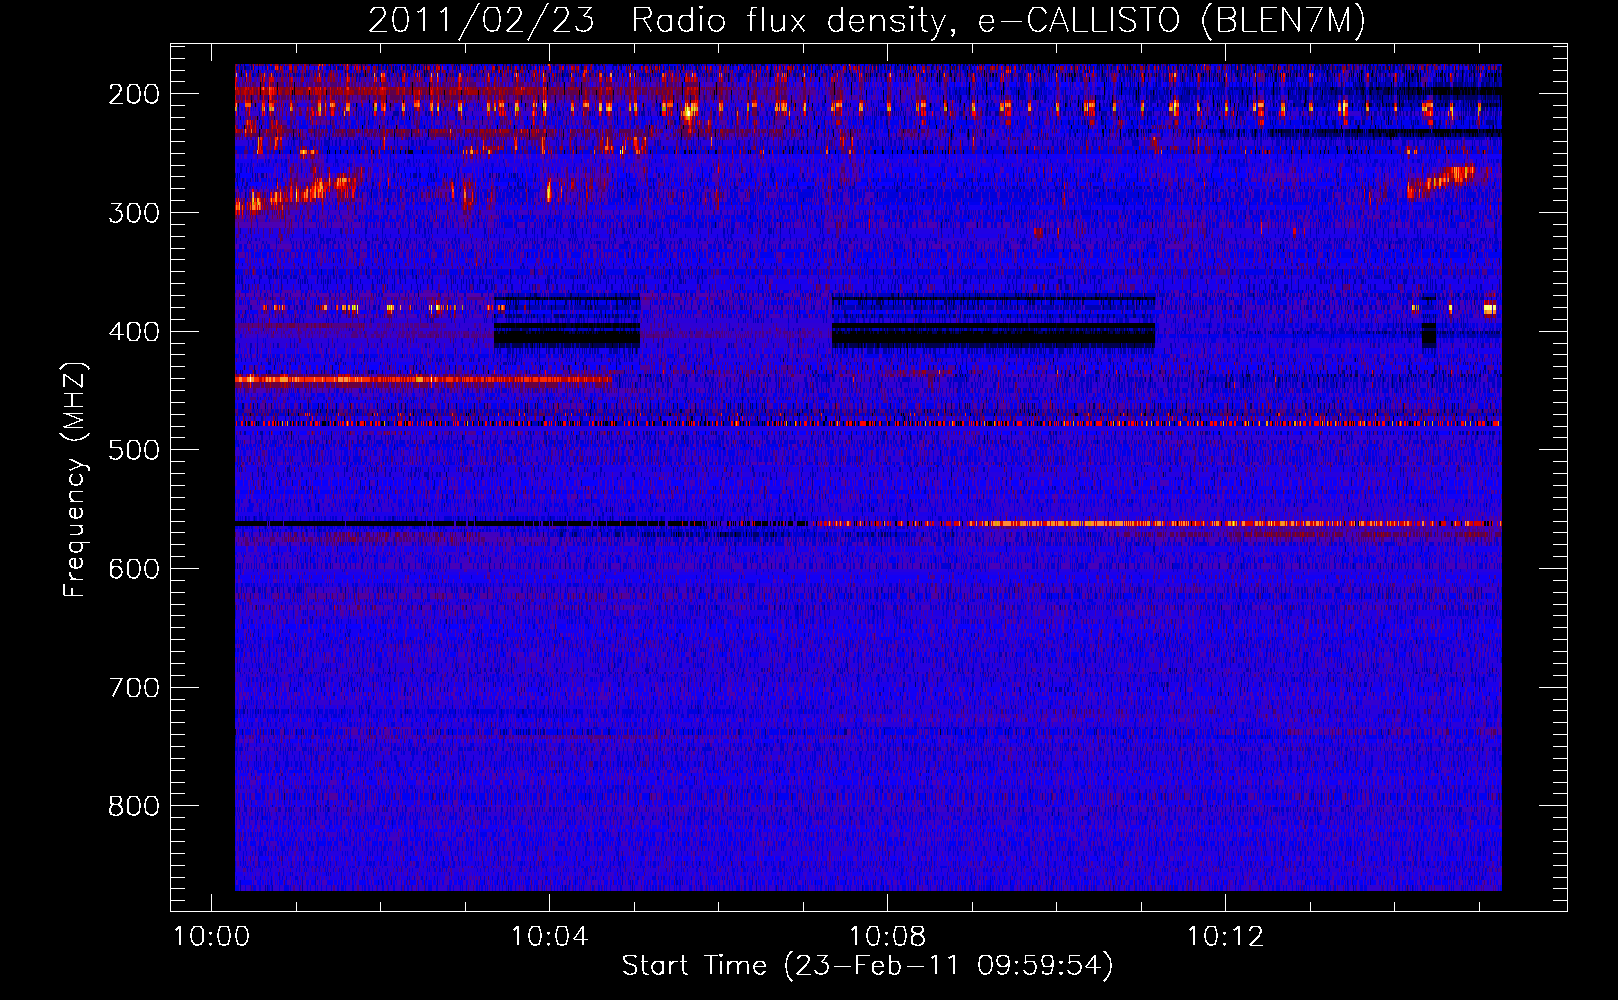Click the 200 frequency tick label
The image size is (1618, 1000).
134,94
